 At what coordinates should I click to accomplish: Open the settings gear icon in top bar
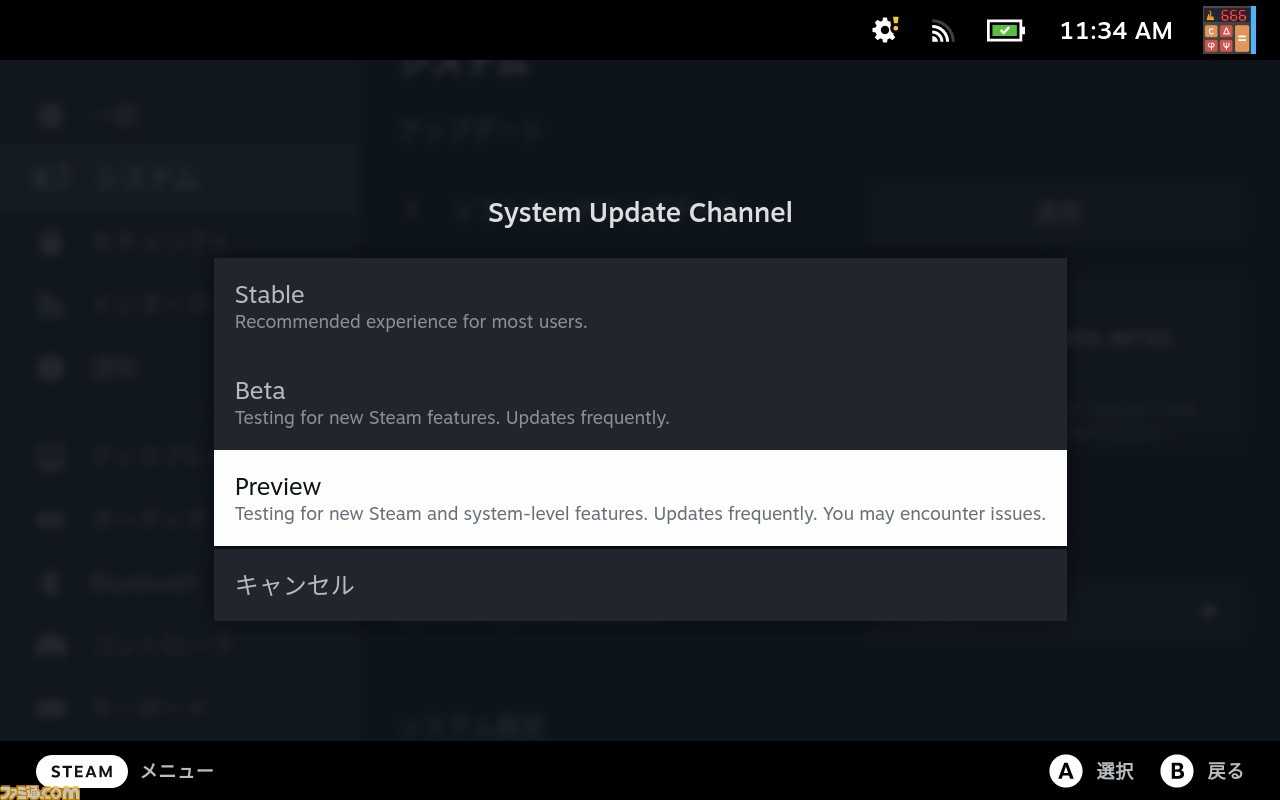[885, 30]
